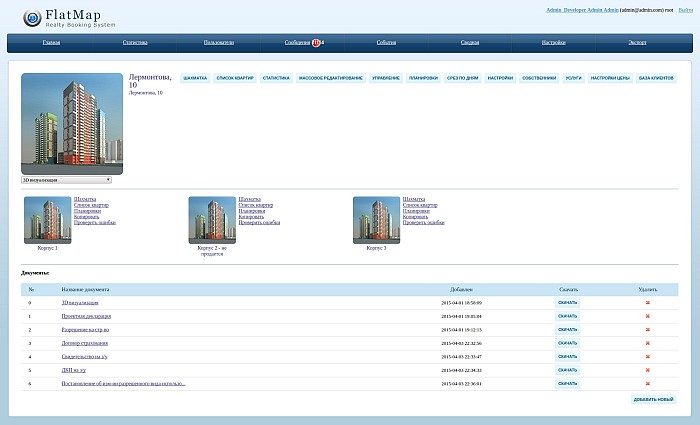Open the 3D визуализация dropdown
The height and width of the screenshot is (425, 700).
coord(66,180)
